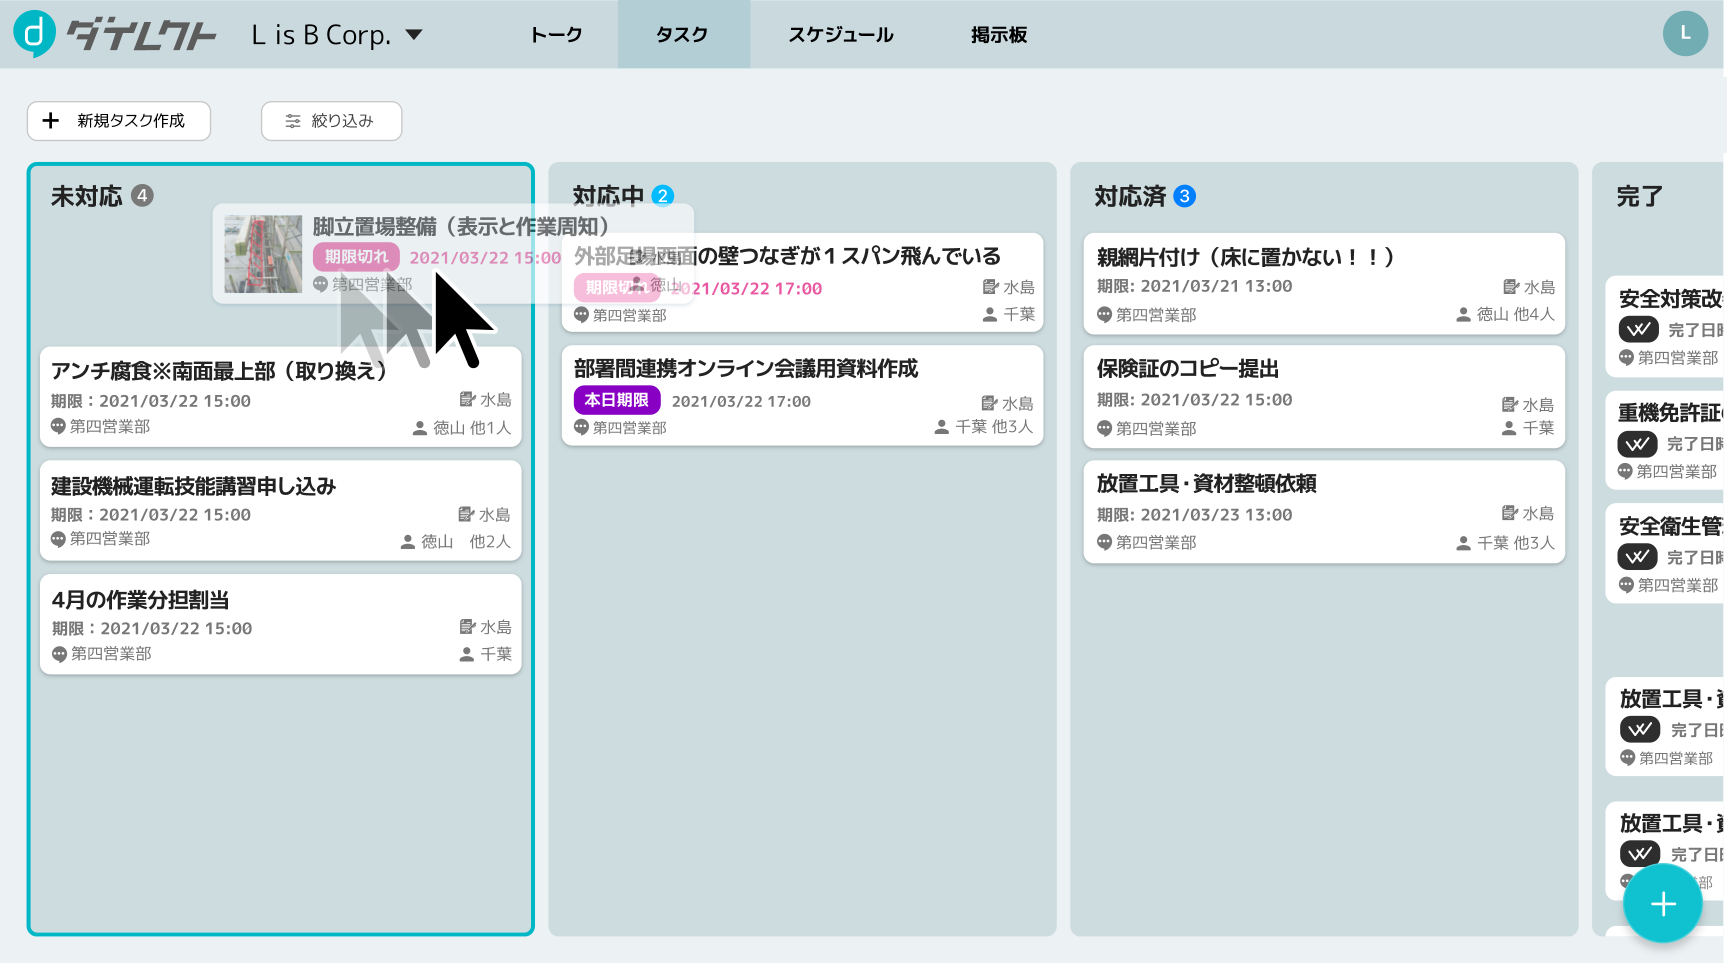The height and width of the screenshot is (963, 1727).
Task: Click the task count badge on 対応中 column
Action: coord(662,196)
